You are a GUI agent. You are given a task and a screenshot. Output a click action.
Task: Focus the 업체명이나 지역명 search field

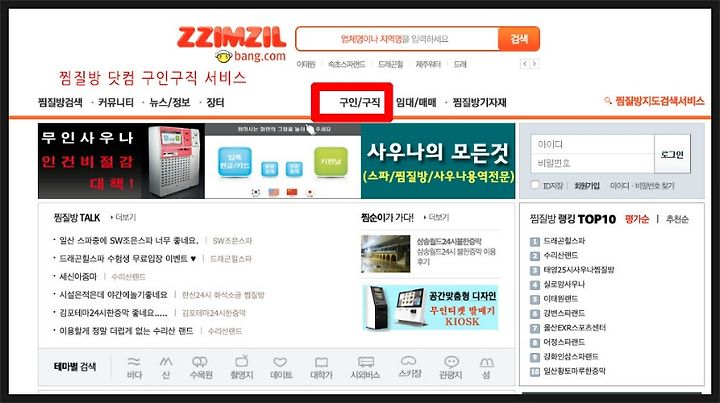tap(397, 39)
